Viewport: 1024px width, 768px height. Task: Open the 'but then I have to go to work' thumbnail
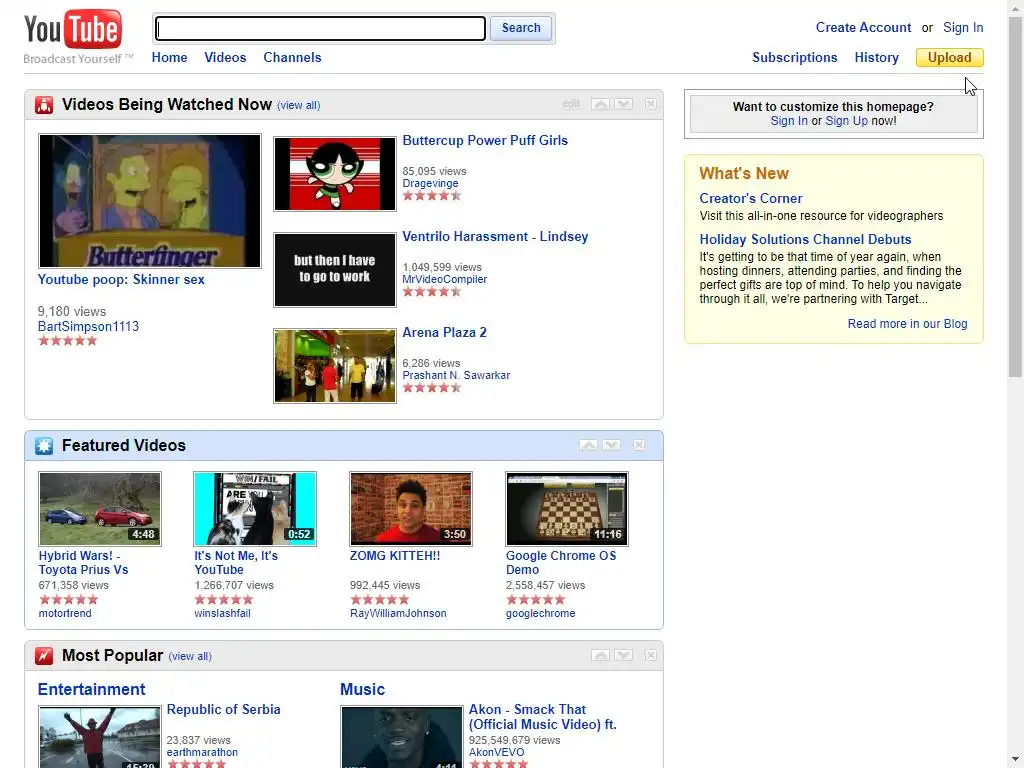click(334, 270)
